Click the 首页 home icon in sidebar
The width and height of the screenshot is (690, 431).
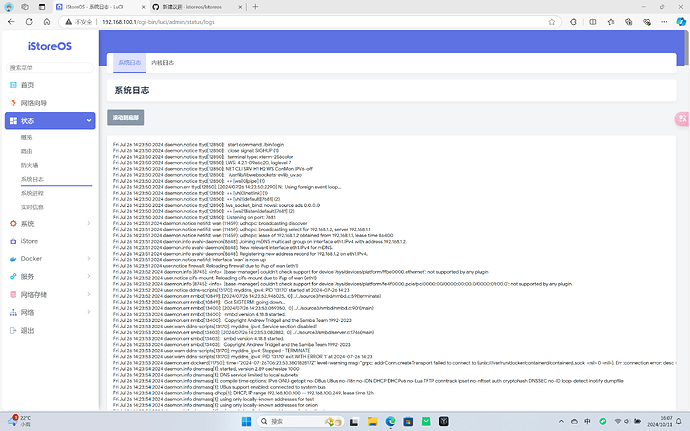(12, 84)
